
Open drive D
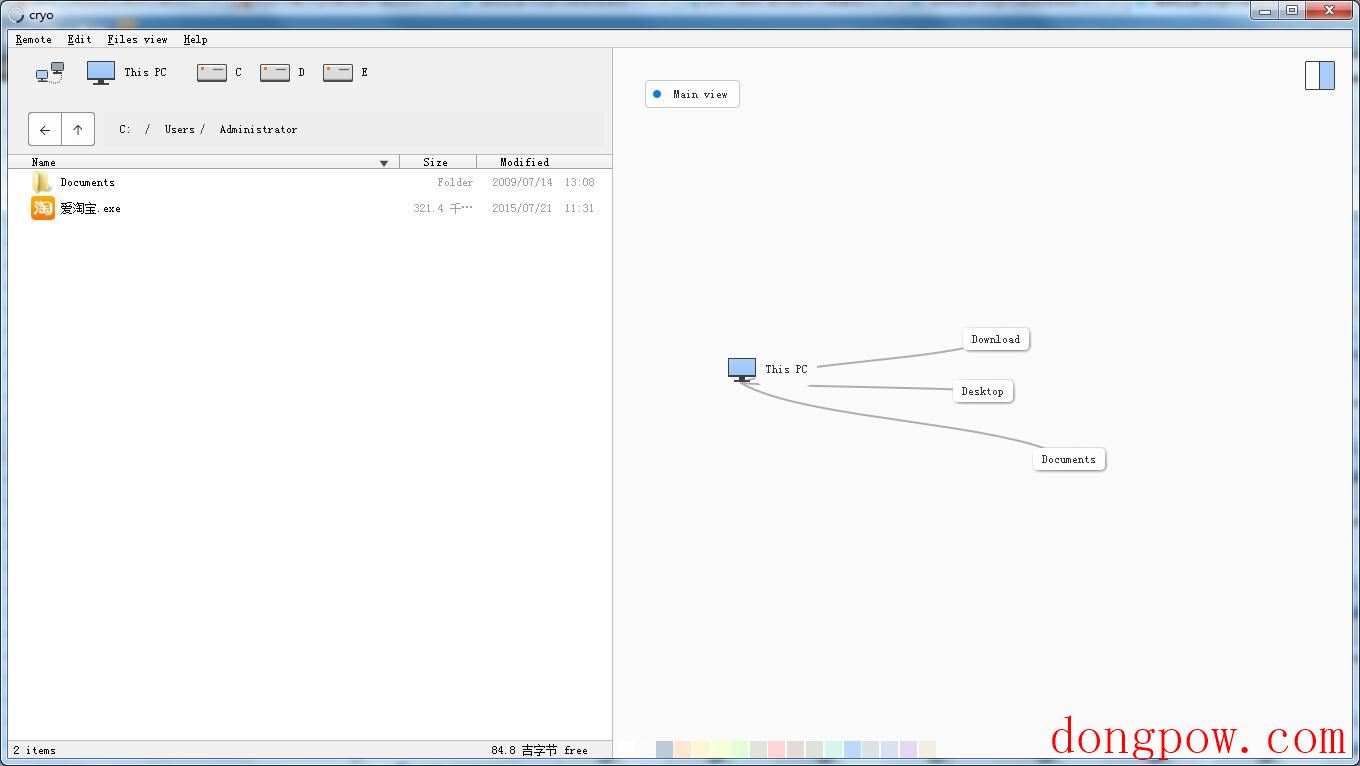coord(283,72)
